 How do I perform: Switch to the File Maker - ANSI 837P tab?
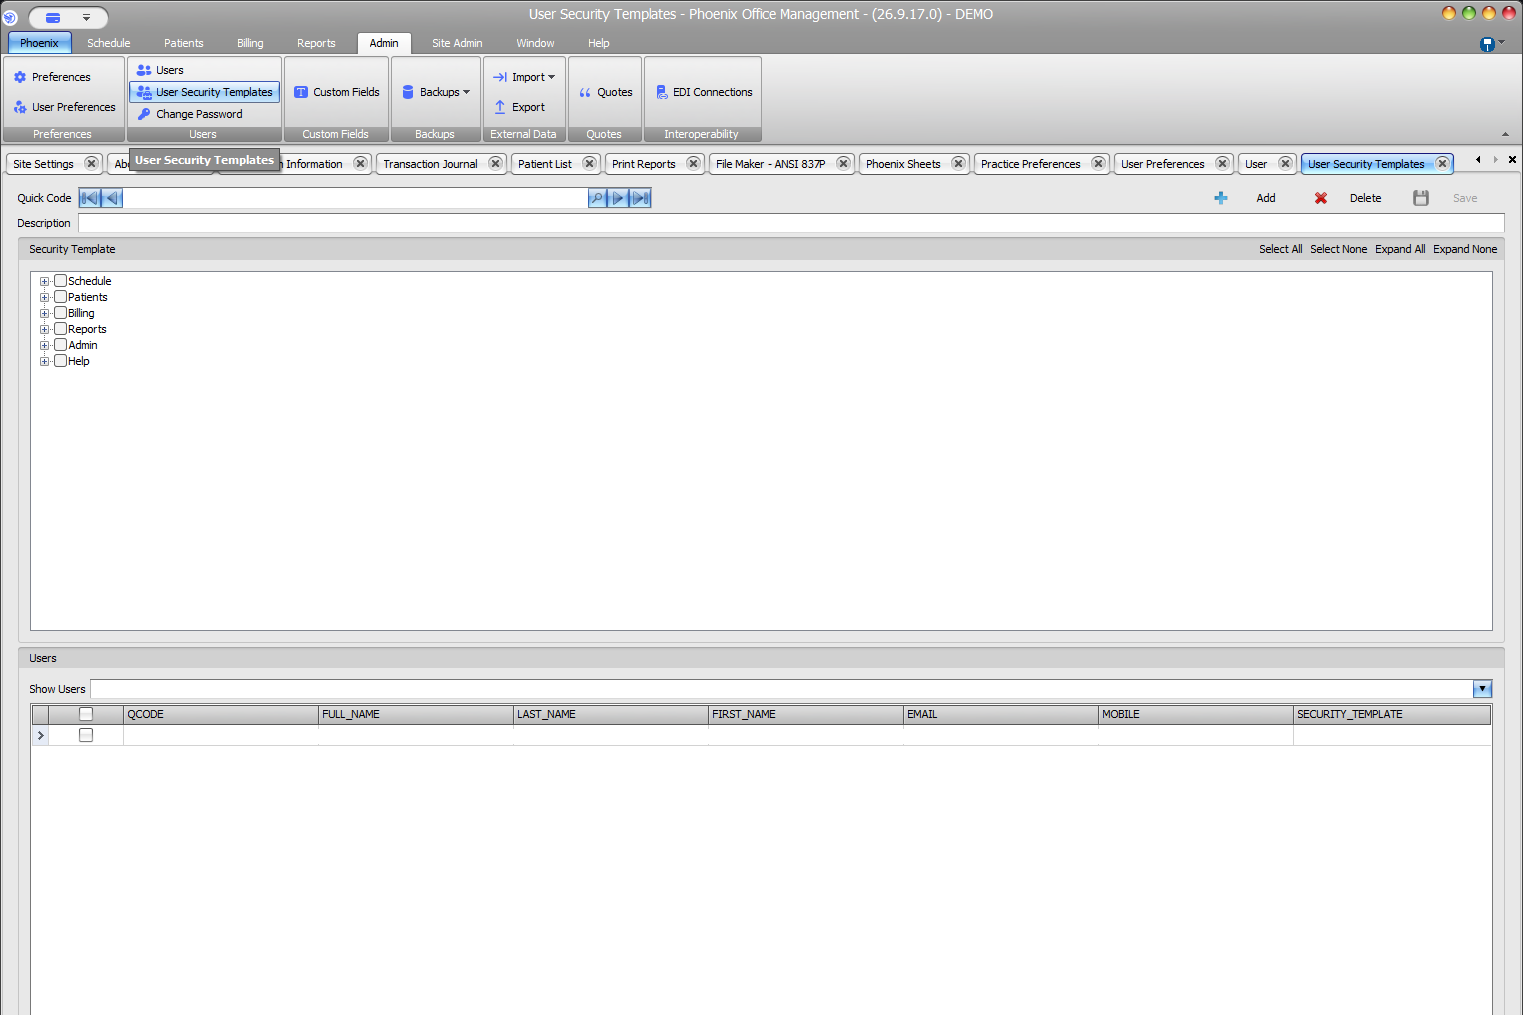771,164
